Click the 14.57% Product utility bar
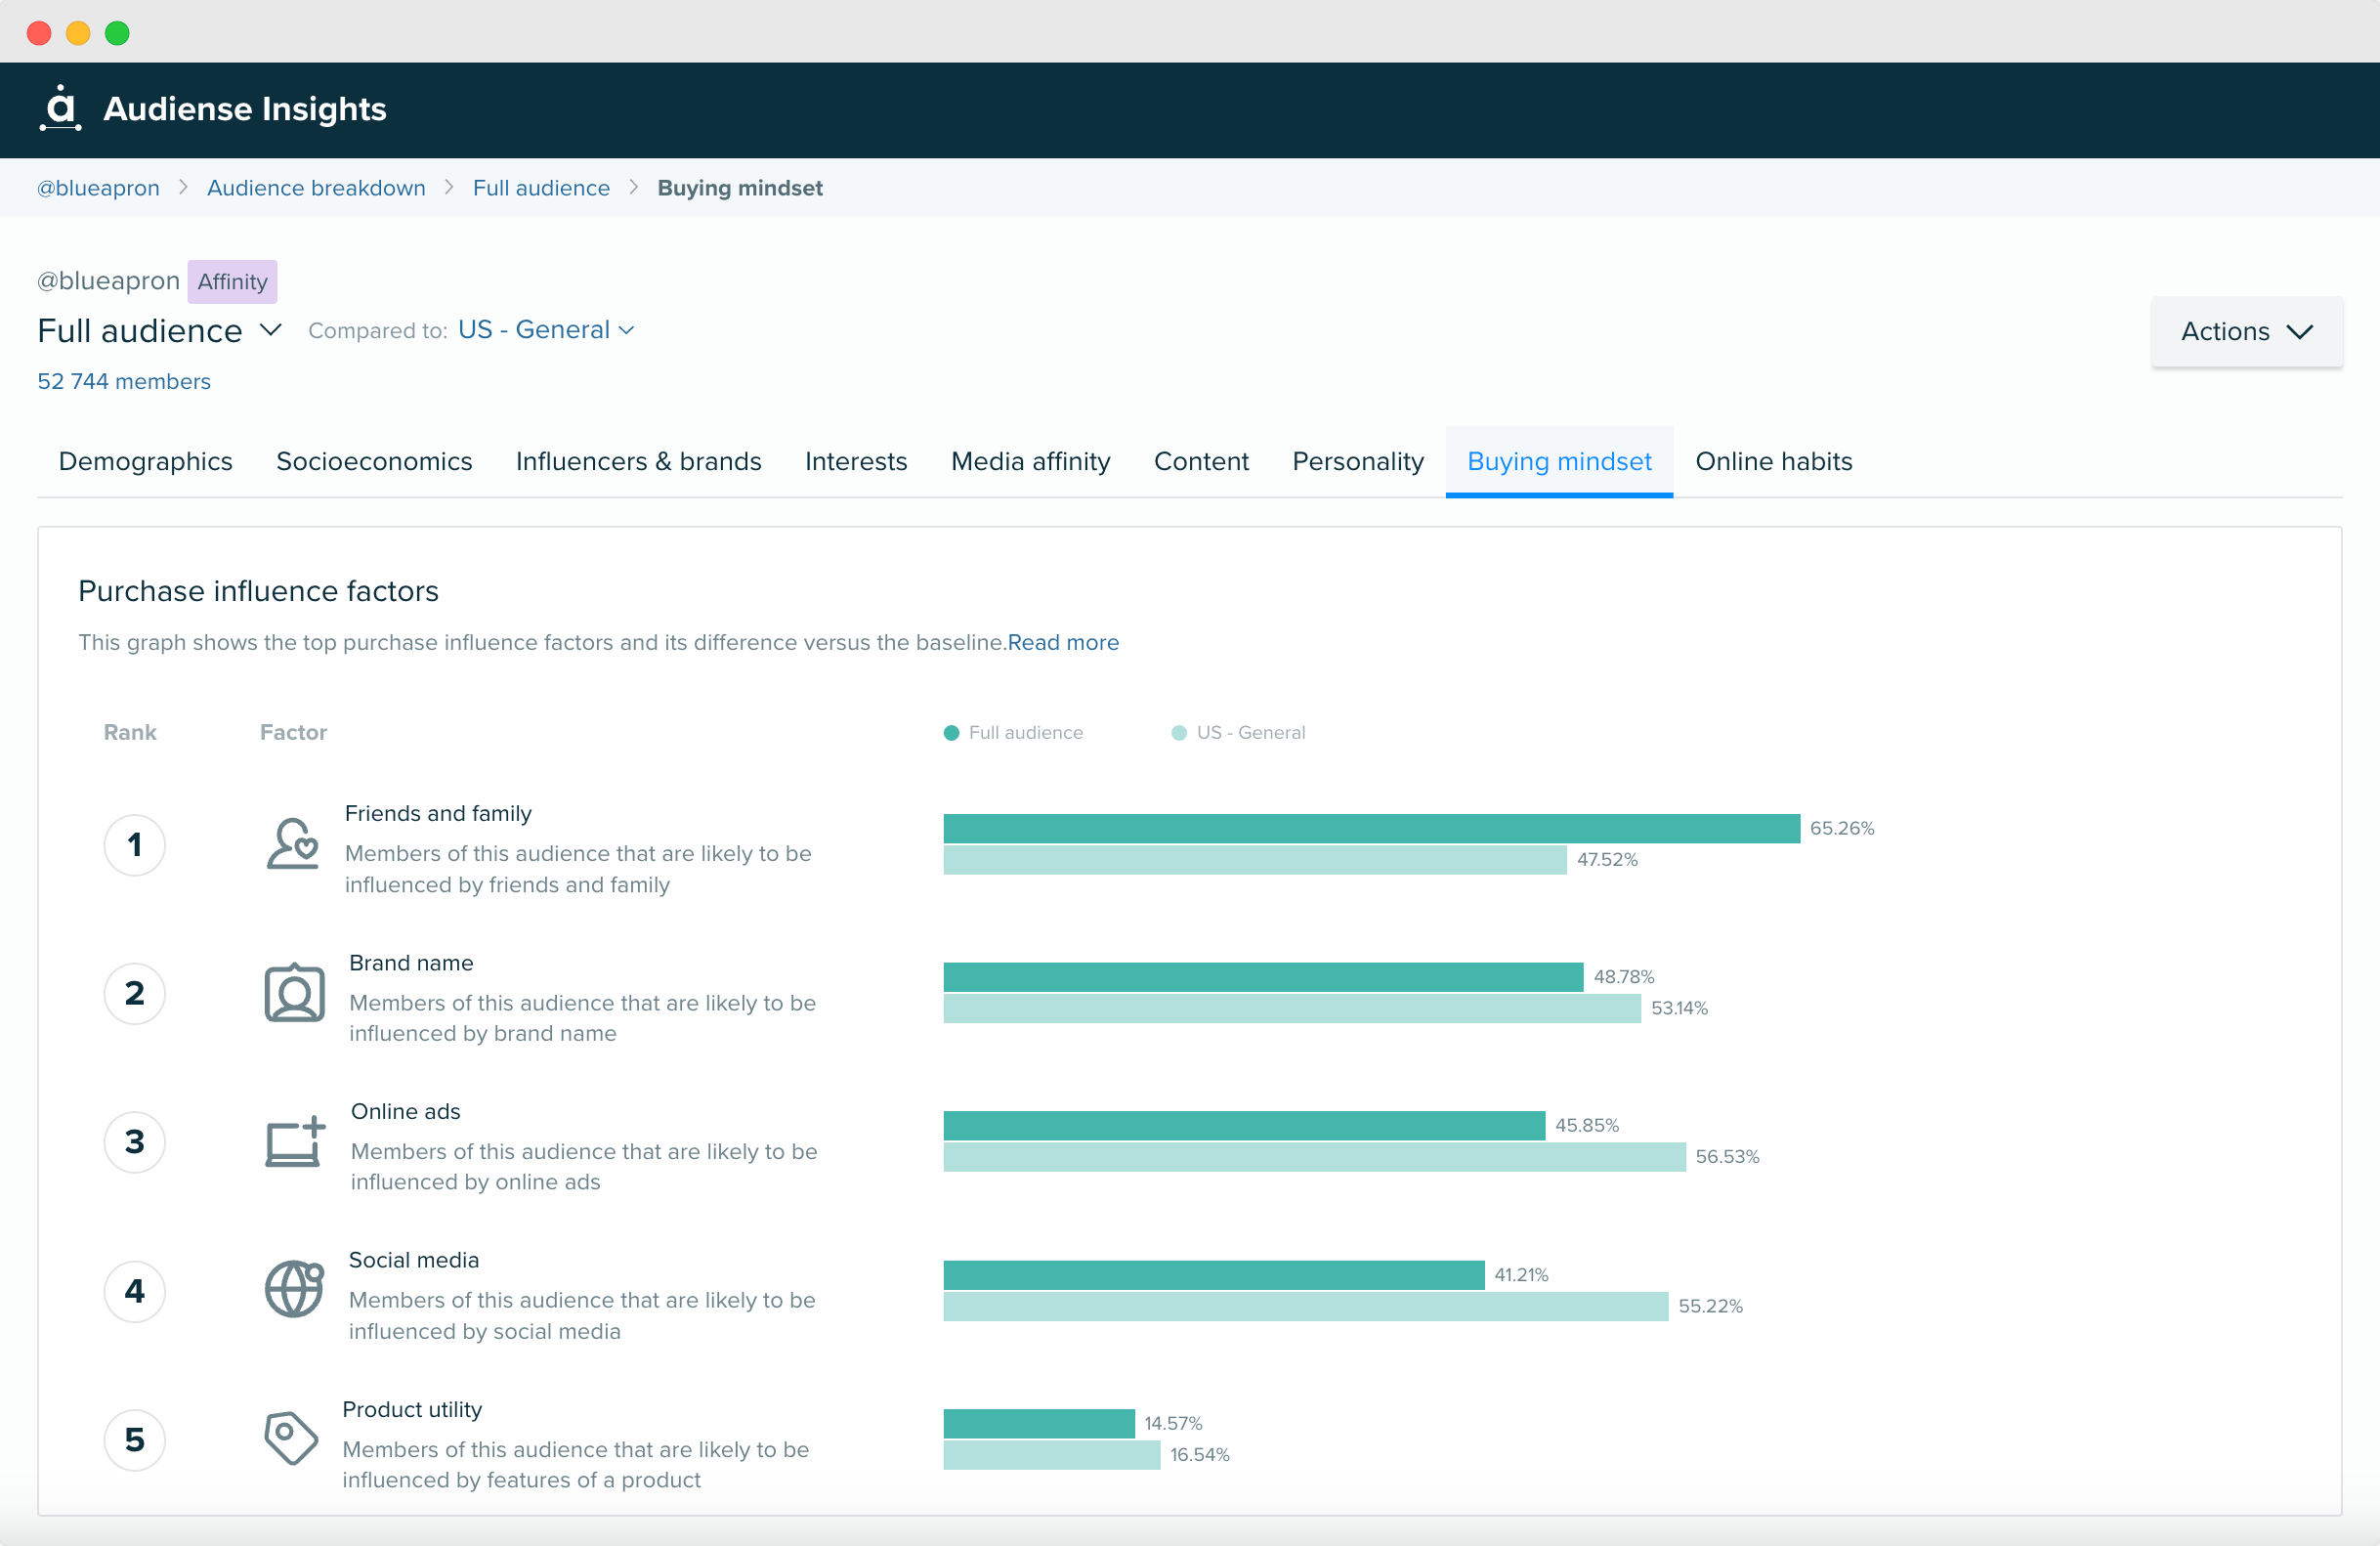The height and width of the screenshot is (1546, 2380). coord(1039,1423)
